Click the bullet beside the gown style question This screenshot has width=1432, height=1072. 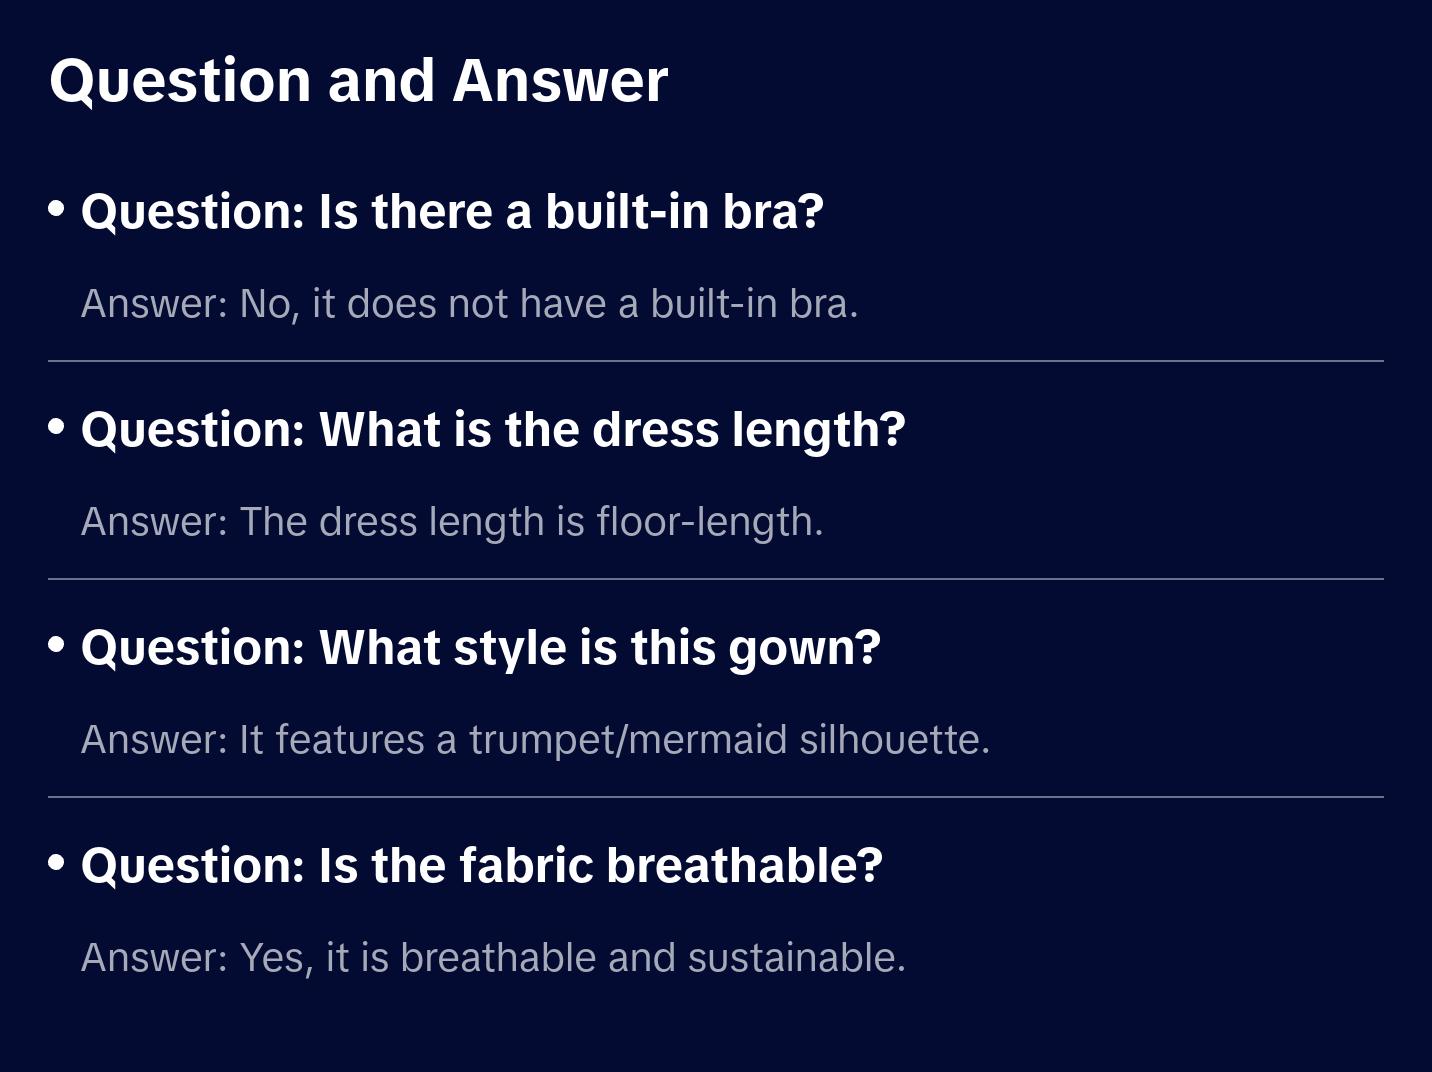(57, 645)
